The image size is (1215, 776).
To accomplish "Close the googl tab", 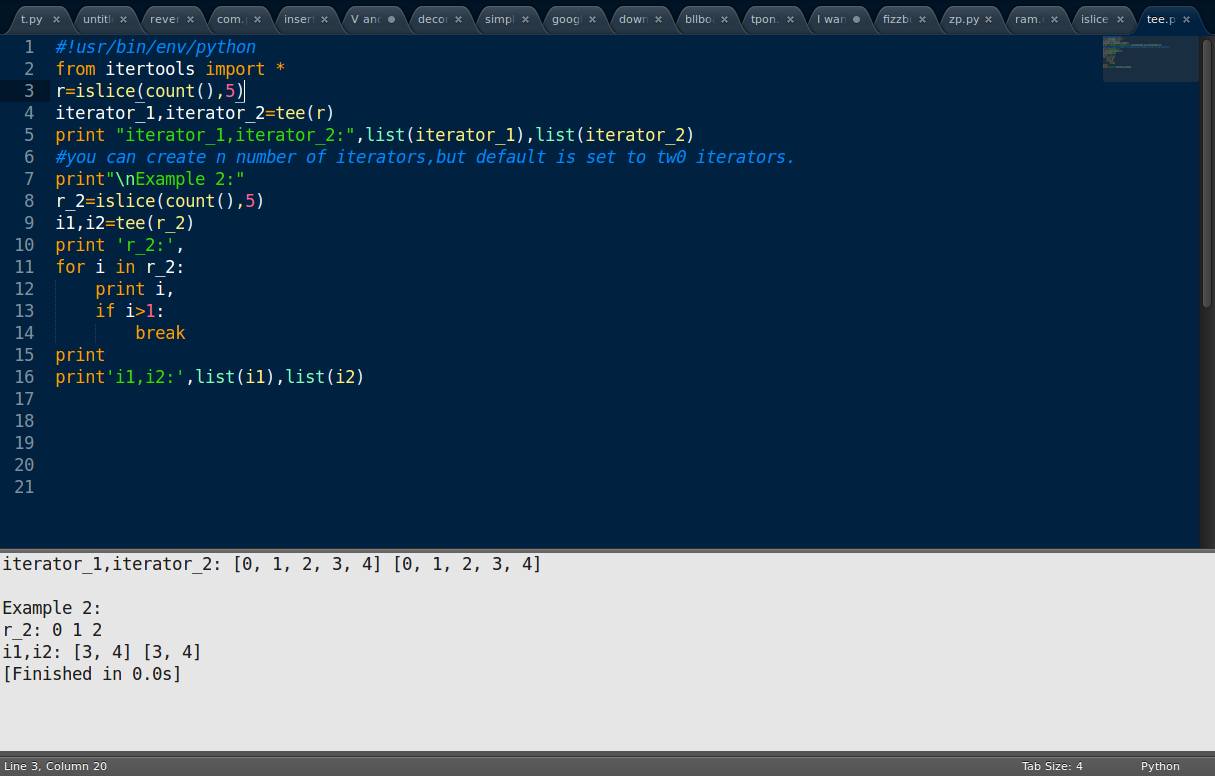I will (592, 20).
